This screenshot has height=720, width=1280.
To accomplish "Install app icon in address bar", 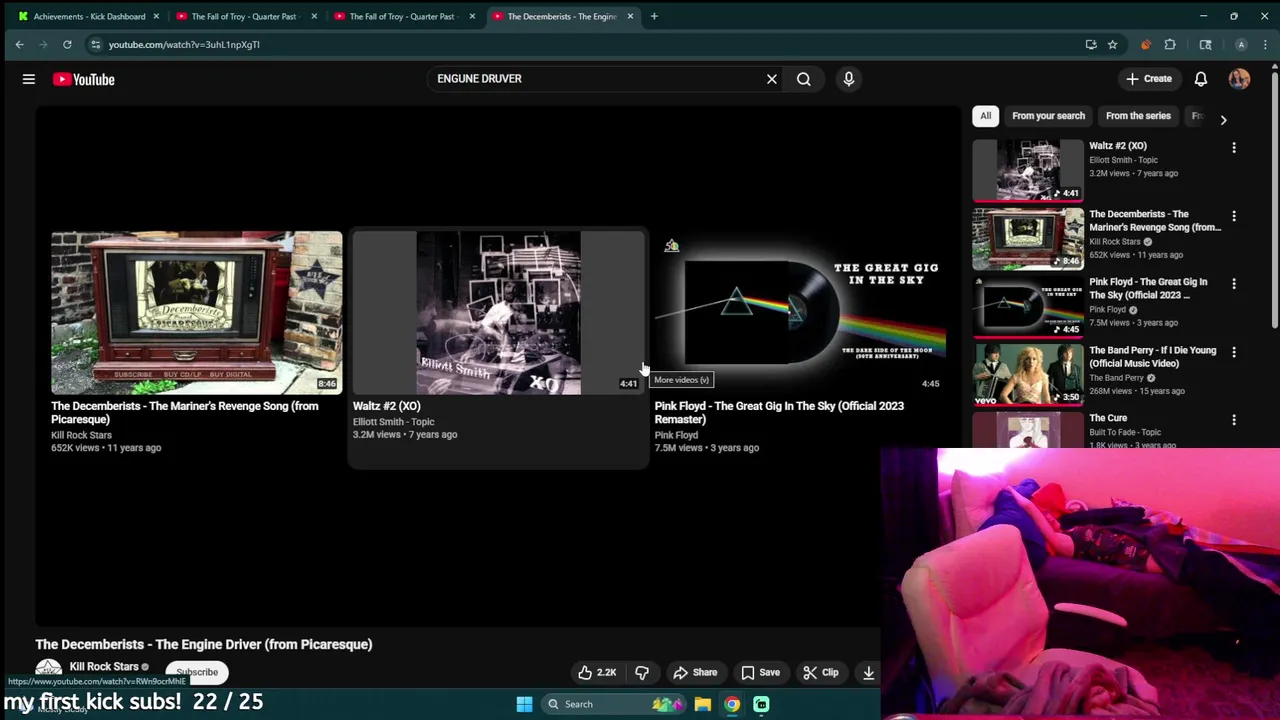I will [x=1091, y=44].
